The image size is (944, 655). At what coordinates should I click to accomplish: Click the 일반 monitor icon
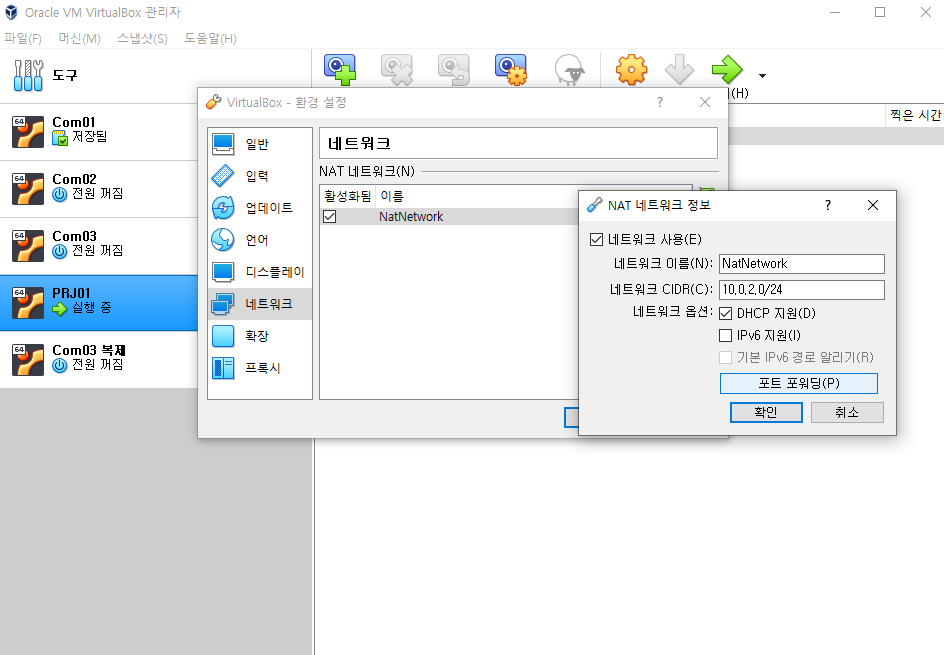223,144
